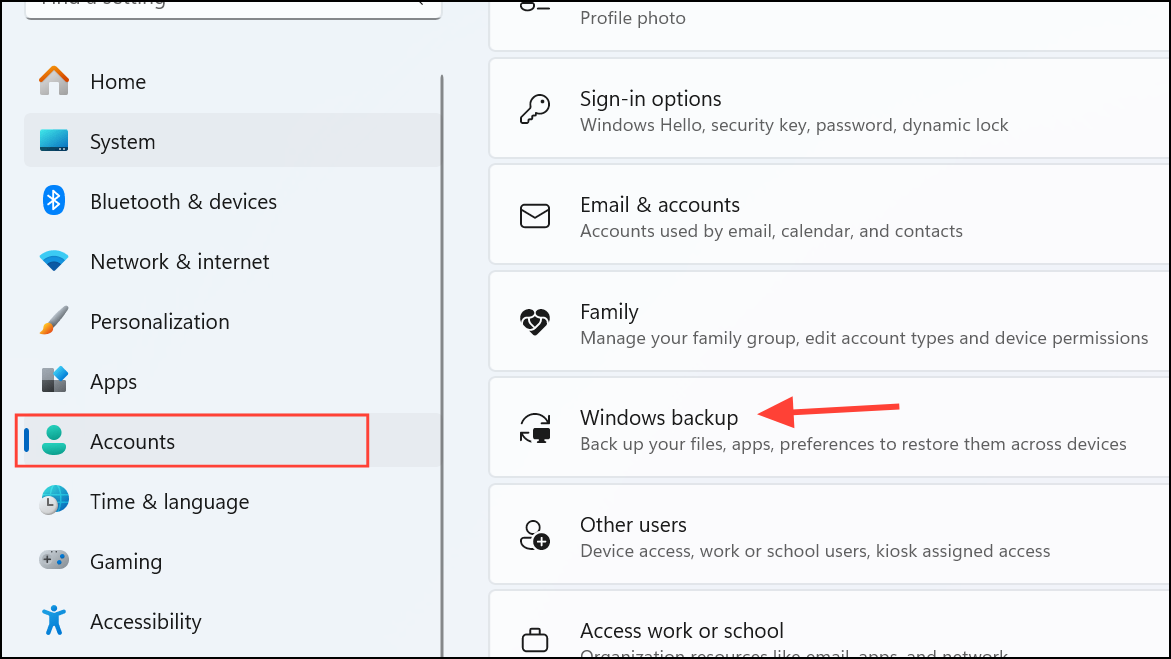Select Accounts in the sidebar
The width and height of the screenshot is (1171, 659).
point(132,442)
